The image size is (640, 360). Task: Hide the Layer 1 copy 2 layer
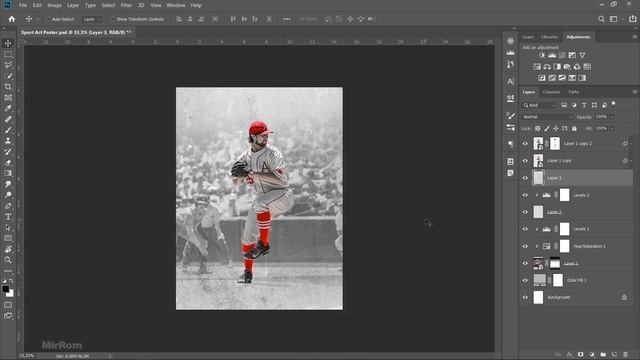click(x=525, y=144)
